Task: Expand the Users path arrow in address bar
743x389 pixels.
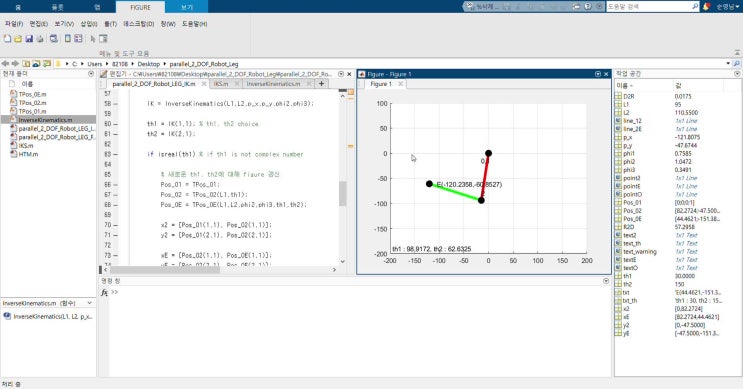Action: click(108, 63)
